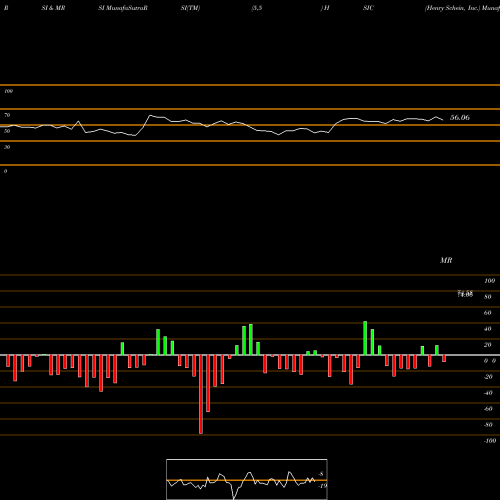Open the mini oscillator thumbnail chart

247,479
